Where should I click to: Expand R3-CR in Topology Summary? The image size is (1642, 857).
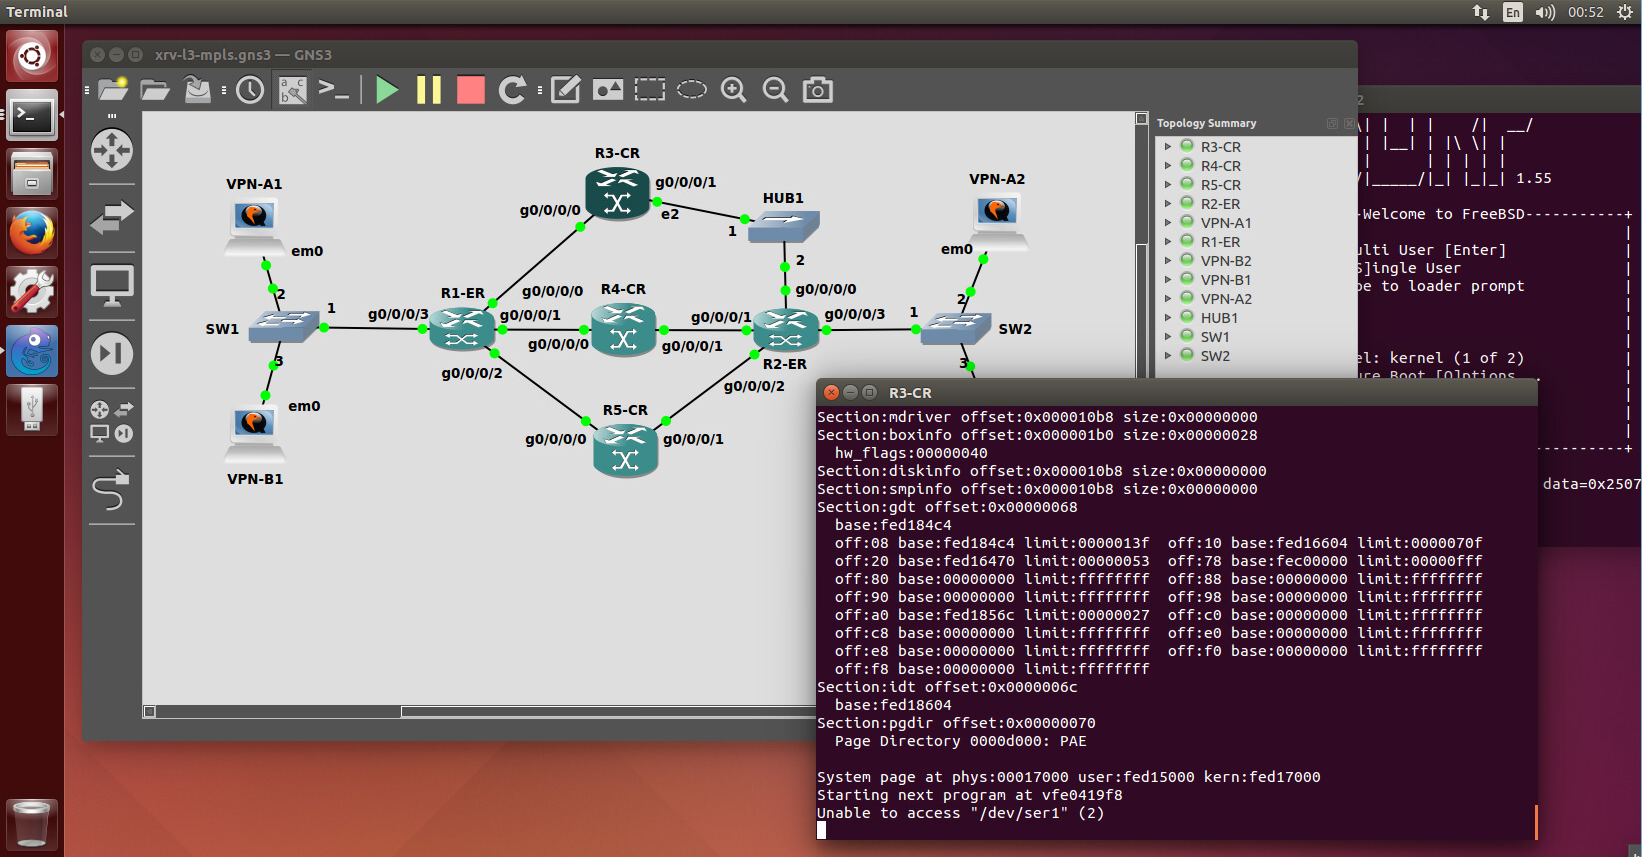click(1168, 147)
